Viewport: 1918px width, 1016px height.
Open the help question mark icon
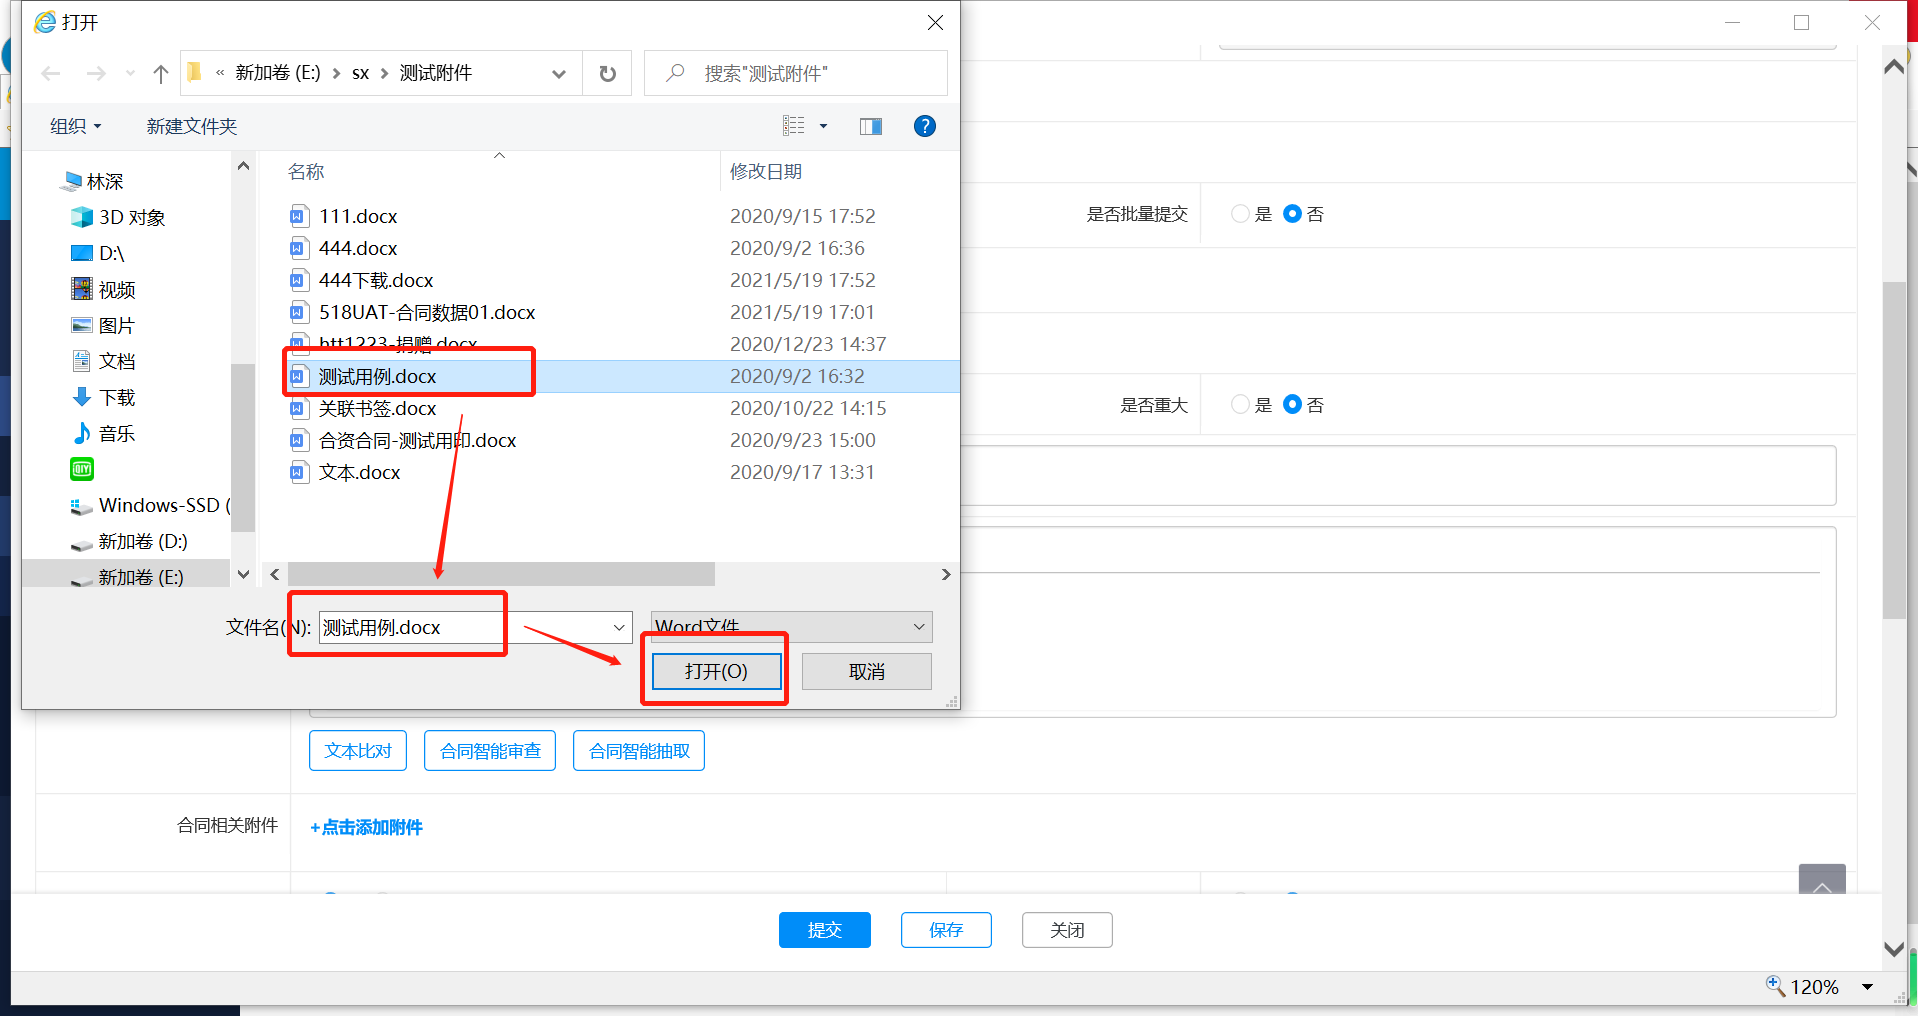pos(924,126)
